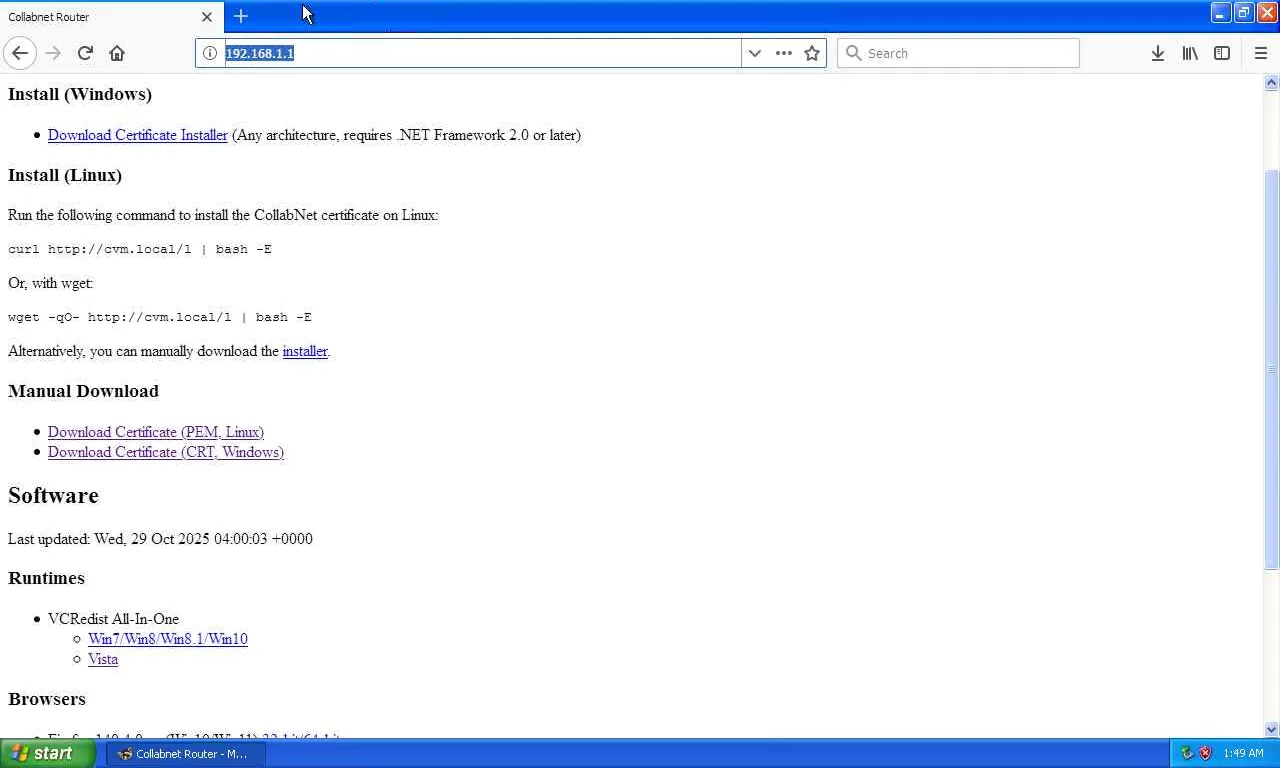Click the Install (Windows) heading
This screenshot has width=1280, height=768.
point(80,94)
